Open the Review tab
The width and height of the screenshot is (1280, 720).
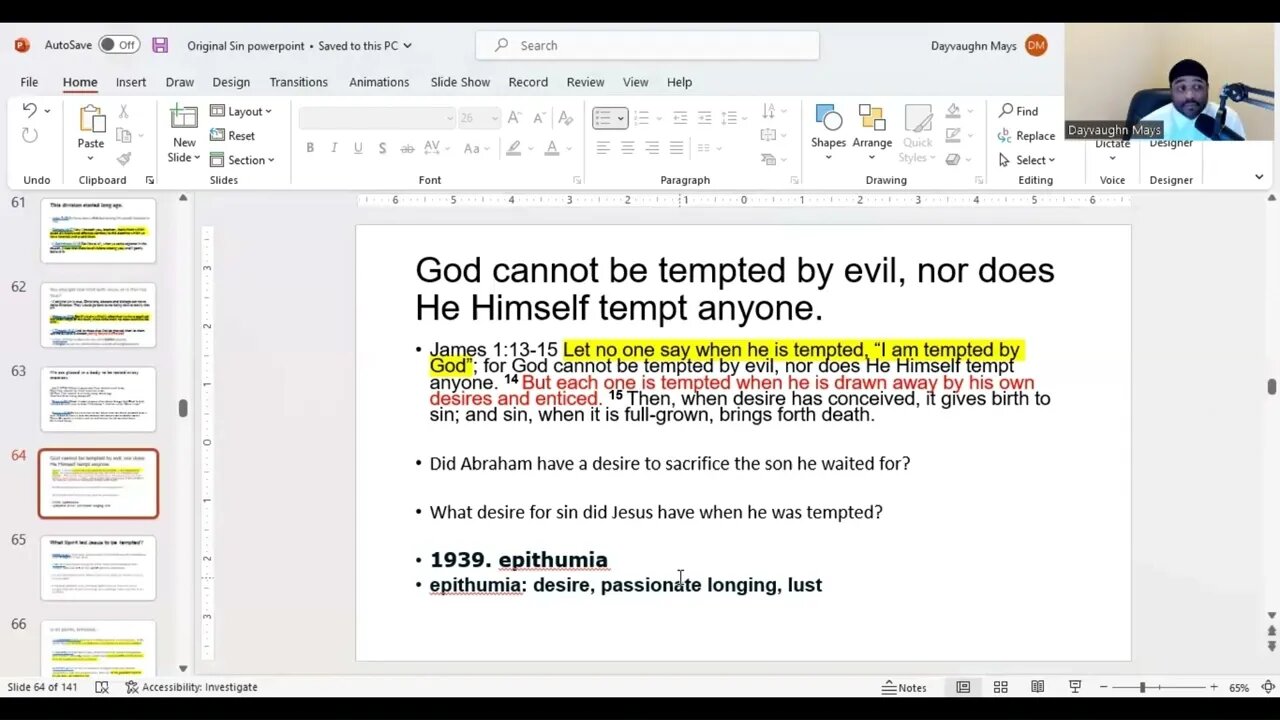tap(585, 82)
